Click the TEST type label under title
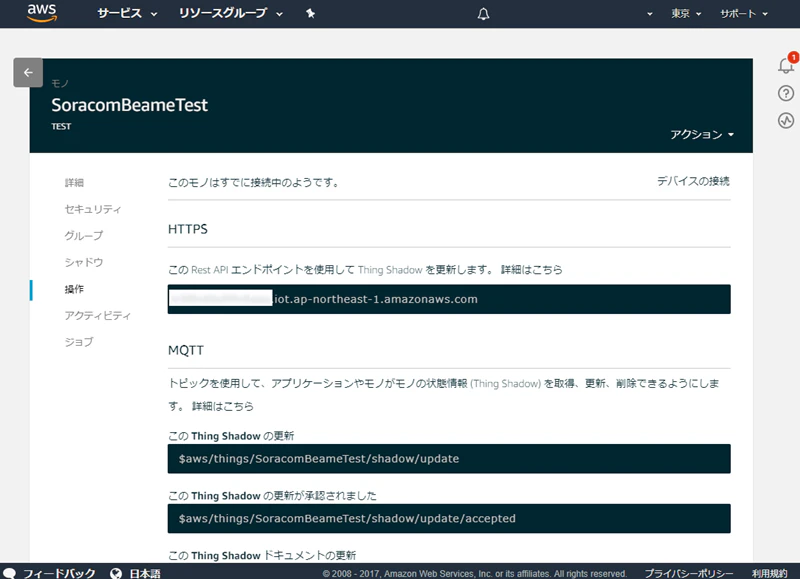The width and height of the screenshot is (800, 579). pos(61,127)
